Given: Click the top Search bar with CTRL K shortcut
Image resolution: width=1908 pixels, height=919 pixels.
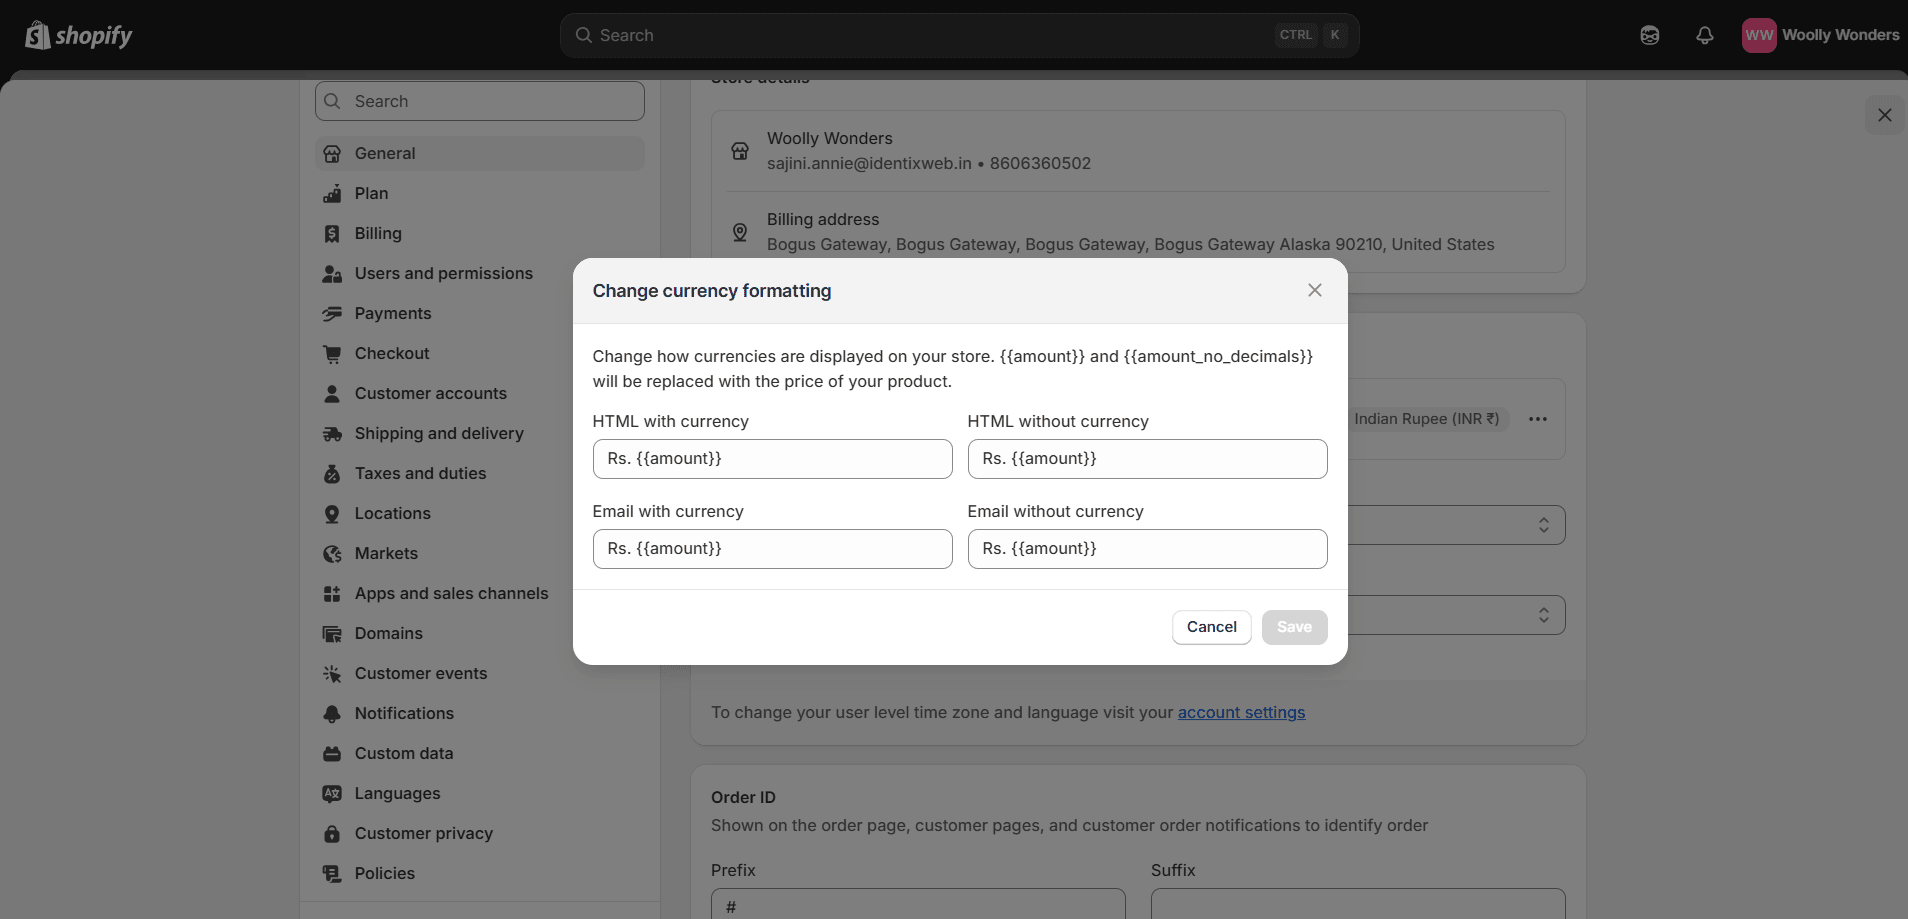Looking at the screenshot, I should tap(959, 35).
